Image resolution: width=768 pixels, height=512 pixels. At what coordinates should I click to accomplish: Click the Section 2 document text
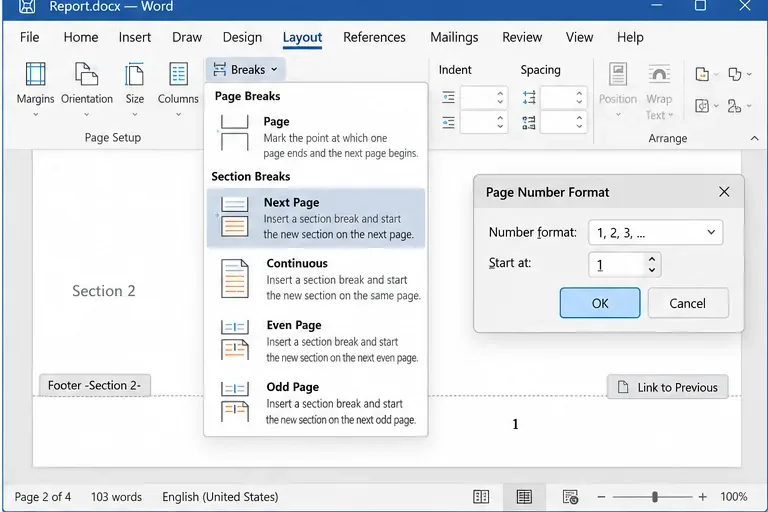click(x=104, y=291)
